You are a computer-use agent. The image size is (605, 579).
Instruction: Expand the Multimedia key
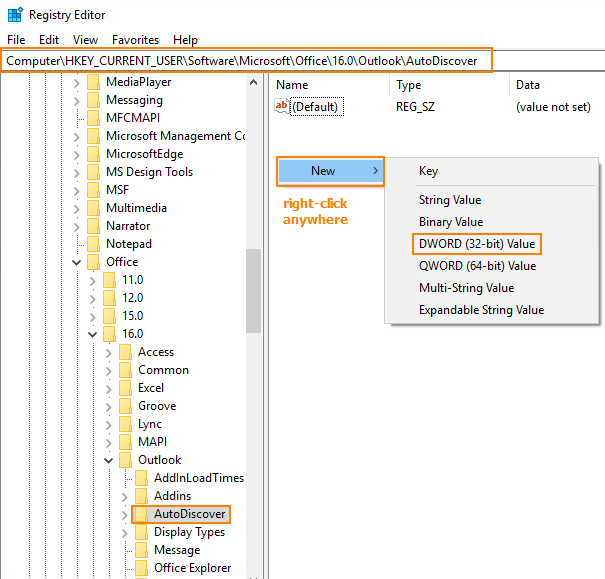coord(76,209)
